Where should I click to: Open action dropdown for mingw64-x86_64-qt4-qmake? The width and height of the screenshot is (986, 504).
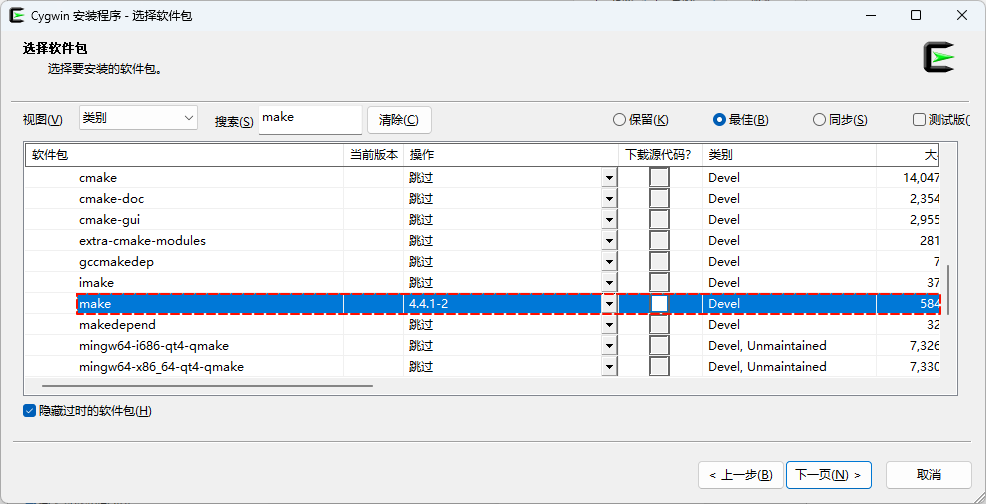click(x=609, y=366)
